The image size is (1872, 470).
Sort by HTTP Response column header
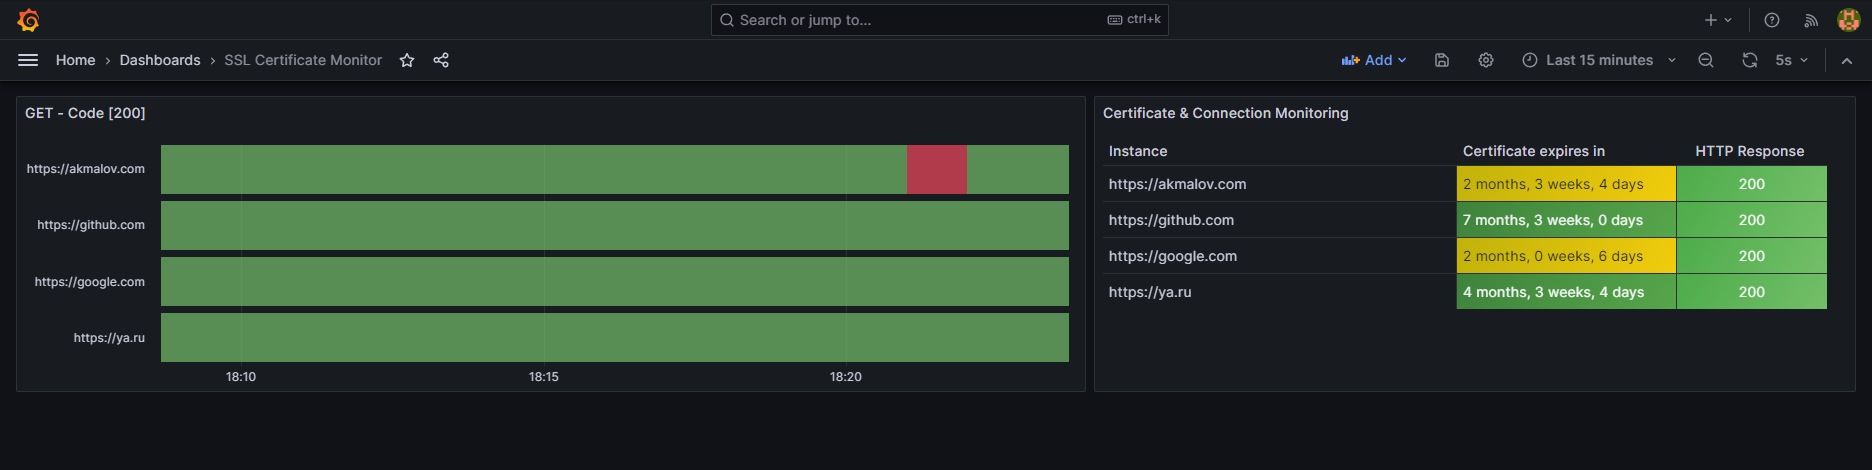(x=1750, y=151)
